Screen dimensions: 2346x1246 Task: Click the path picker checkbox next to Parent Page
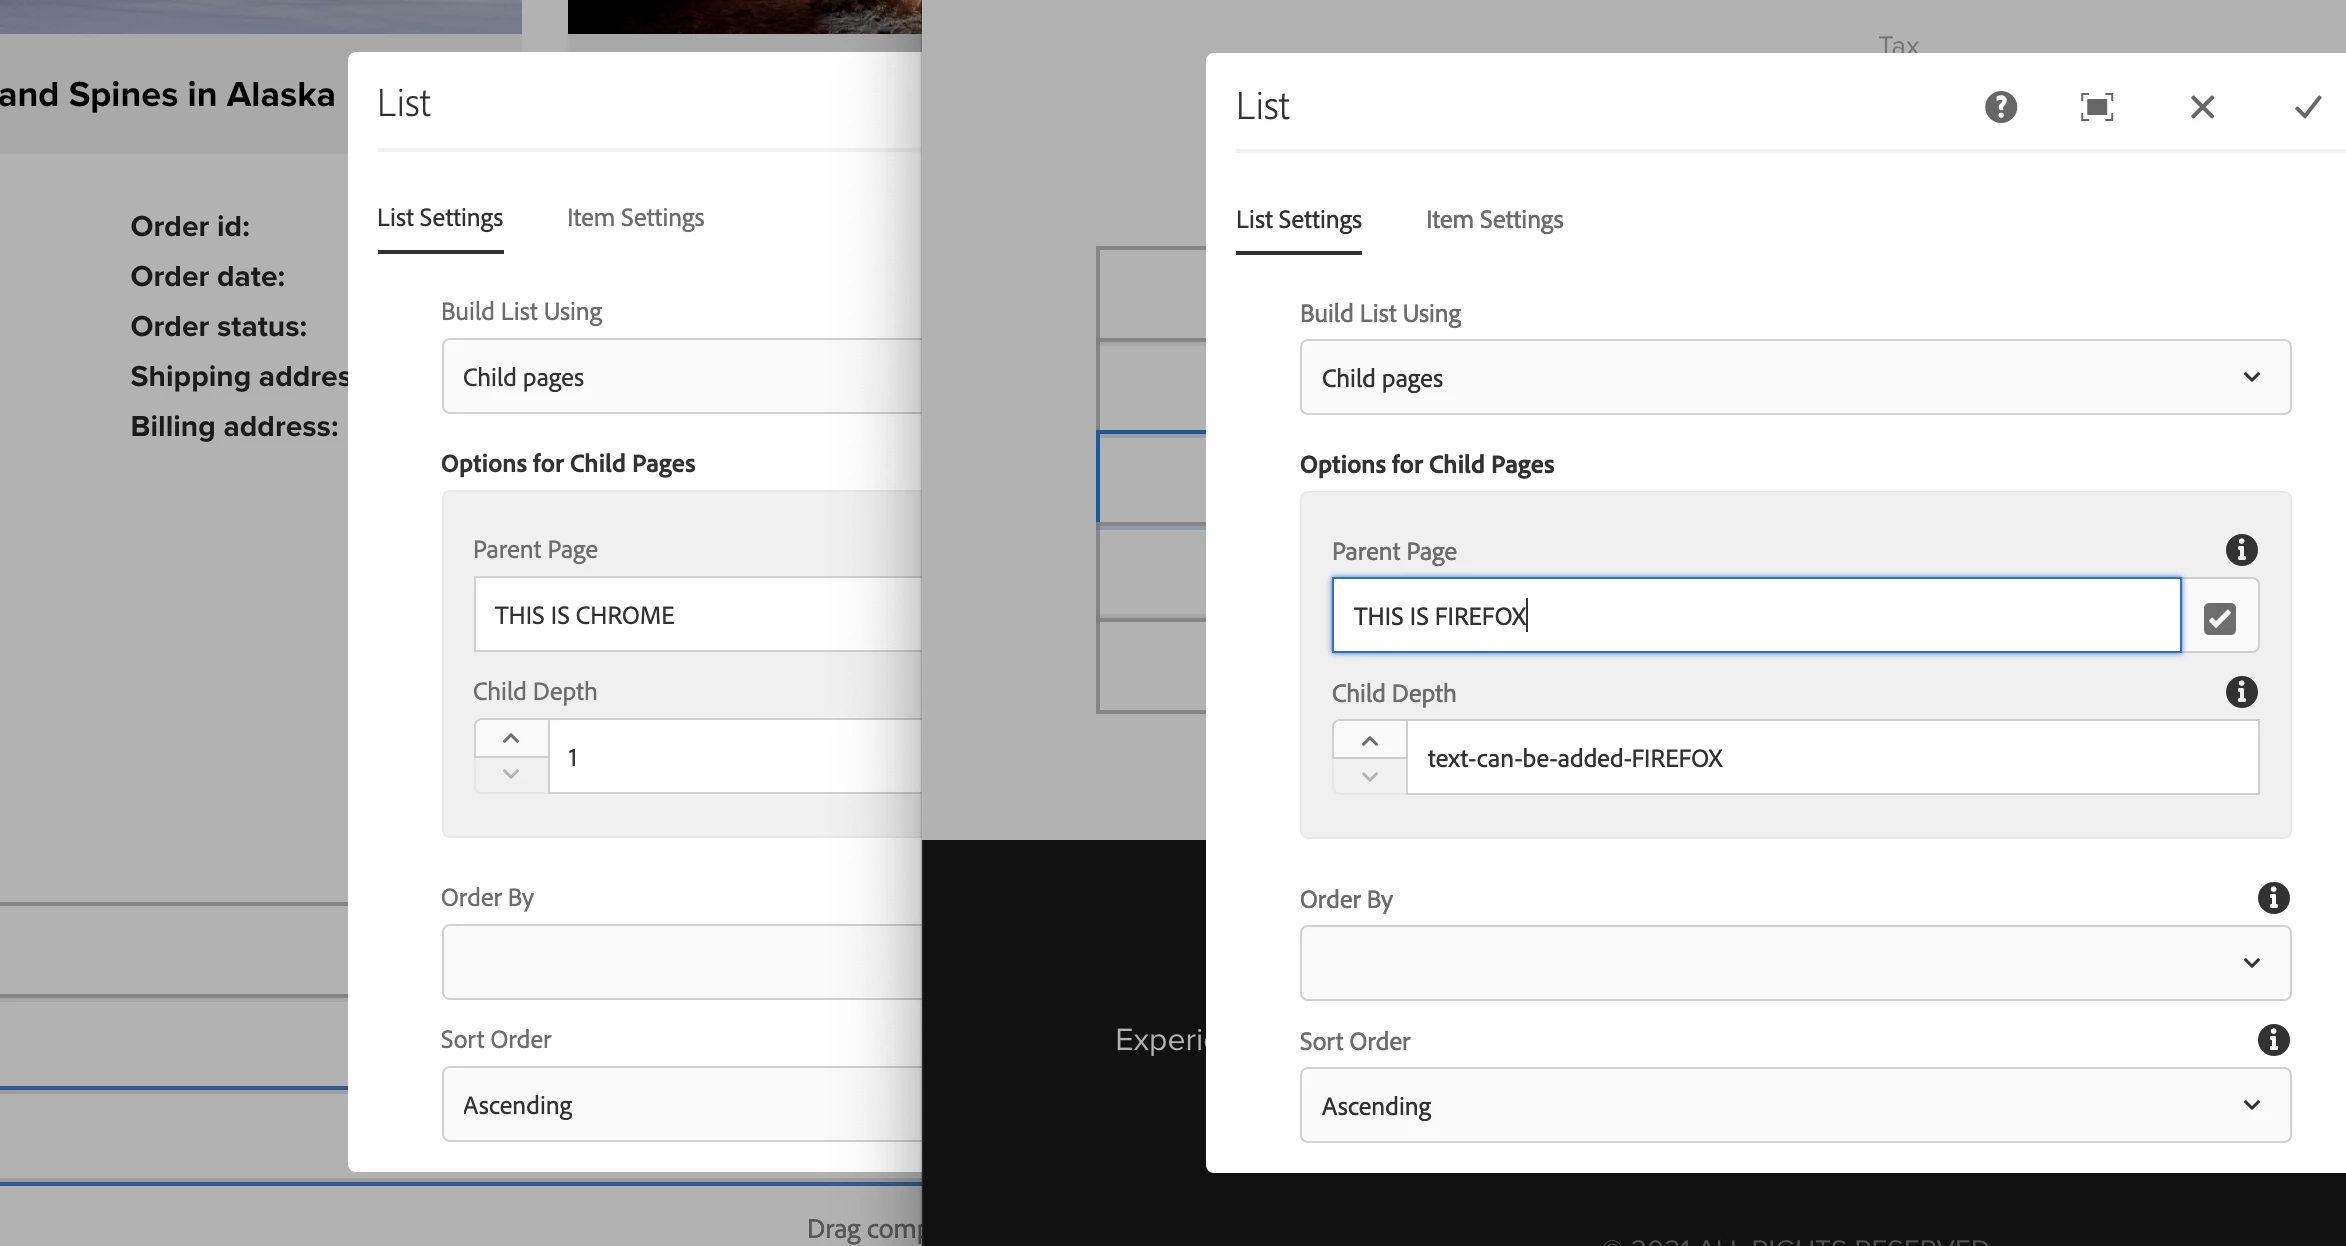(x=2219, y=618)
